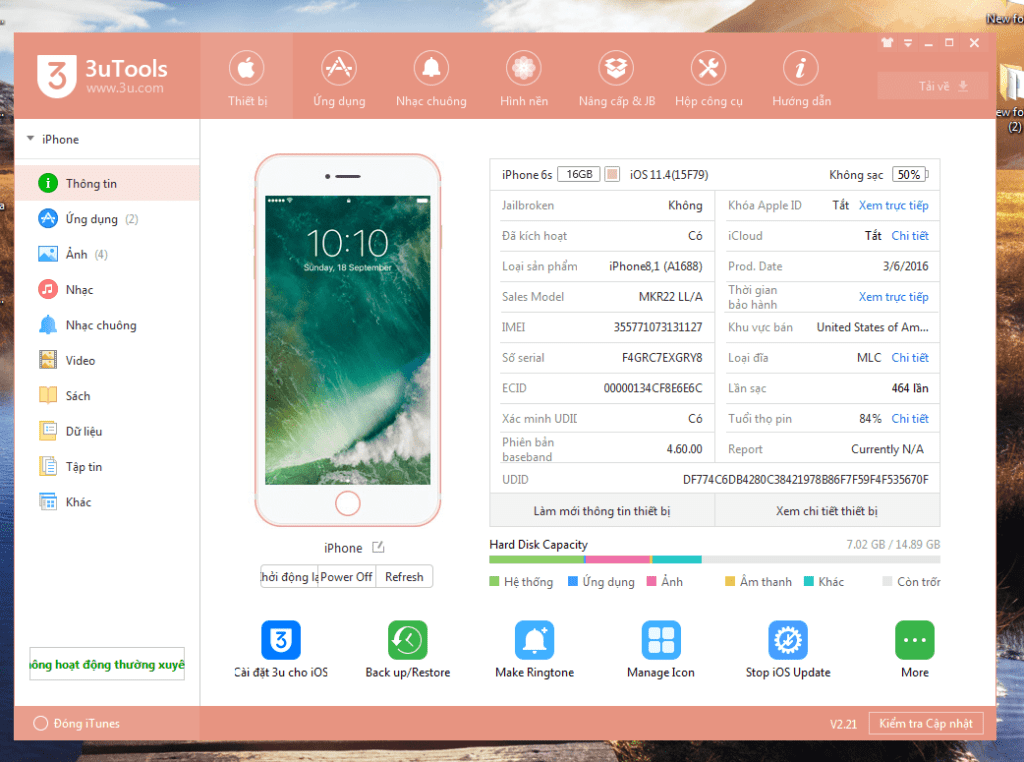Screen dimensions: 1024x762
Task: Open Nhạc music in the sidebar
Action: [107, 289]
